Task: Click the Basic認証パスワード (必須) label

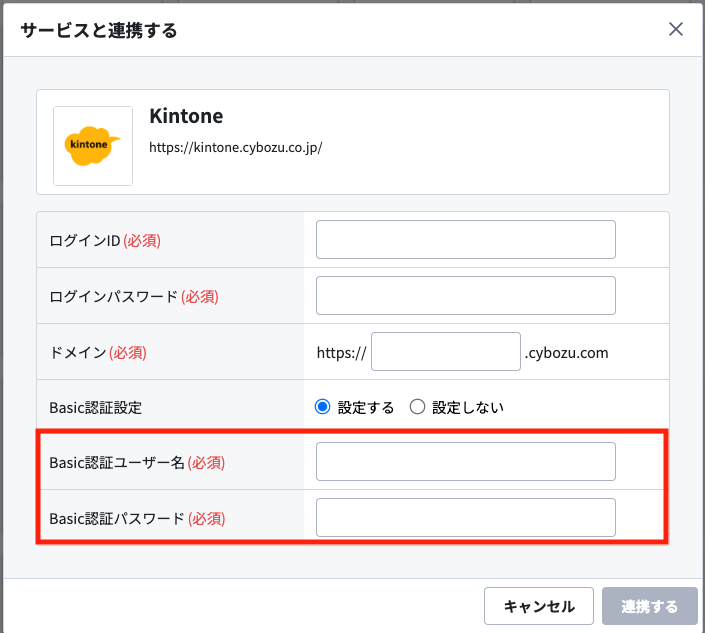Action: pos(137,519)
